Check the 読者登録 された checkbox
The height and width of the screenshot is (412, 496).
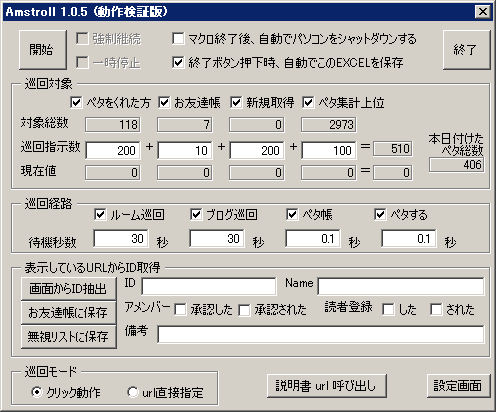pyautogui.click(x=436, y=310)
